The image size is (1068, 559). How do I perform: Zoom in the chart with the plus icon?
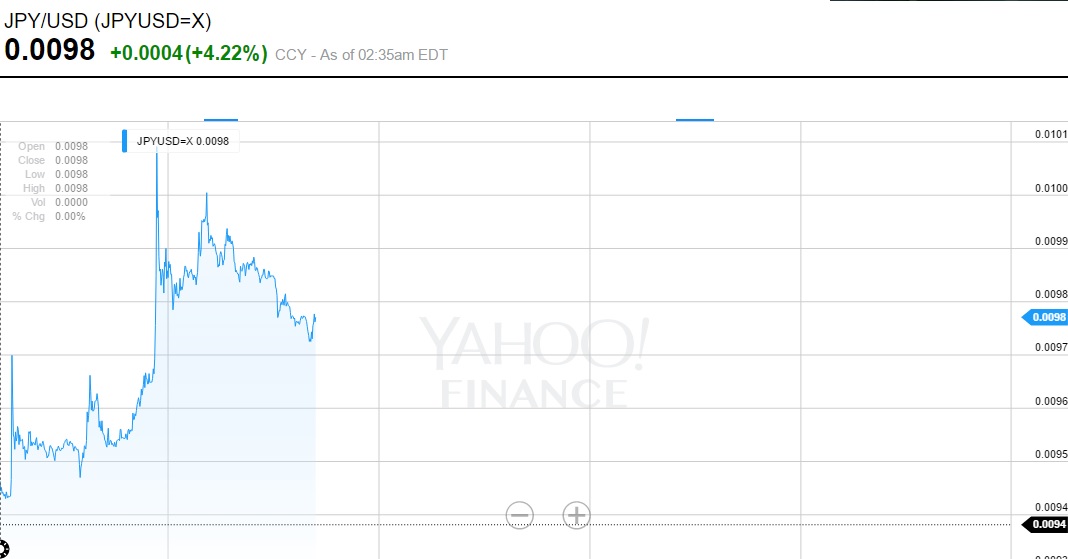pos(576,515)
